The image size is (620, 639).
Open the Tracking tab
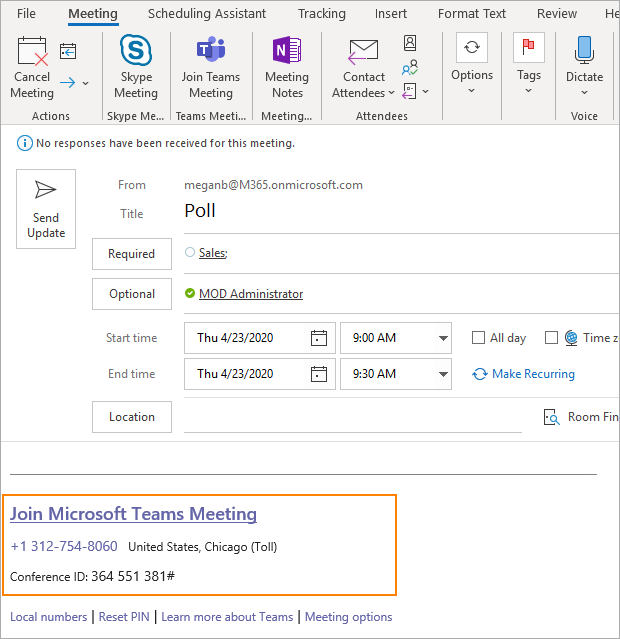[x=322, y=13]
